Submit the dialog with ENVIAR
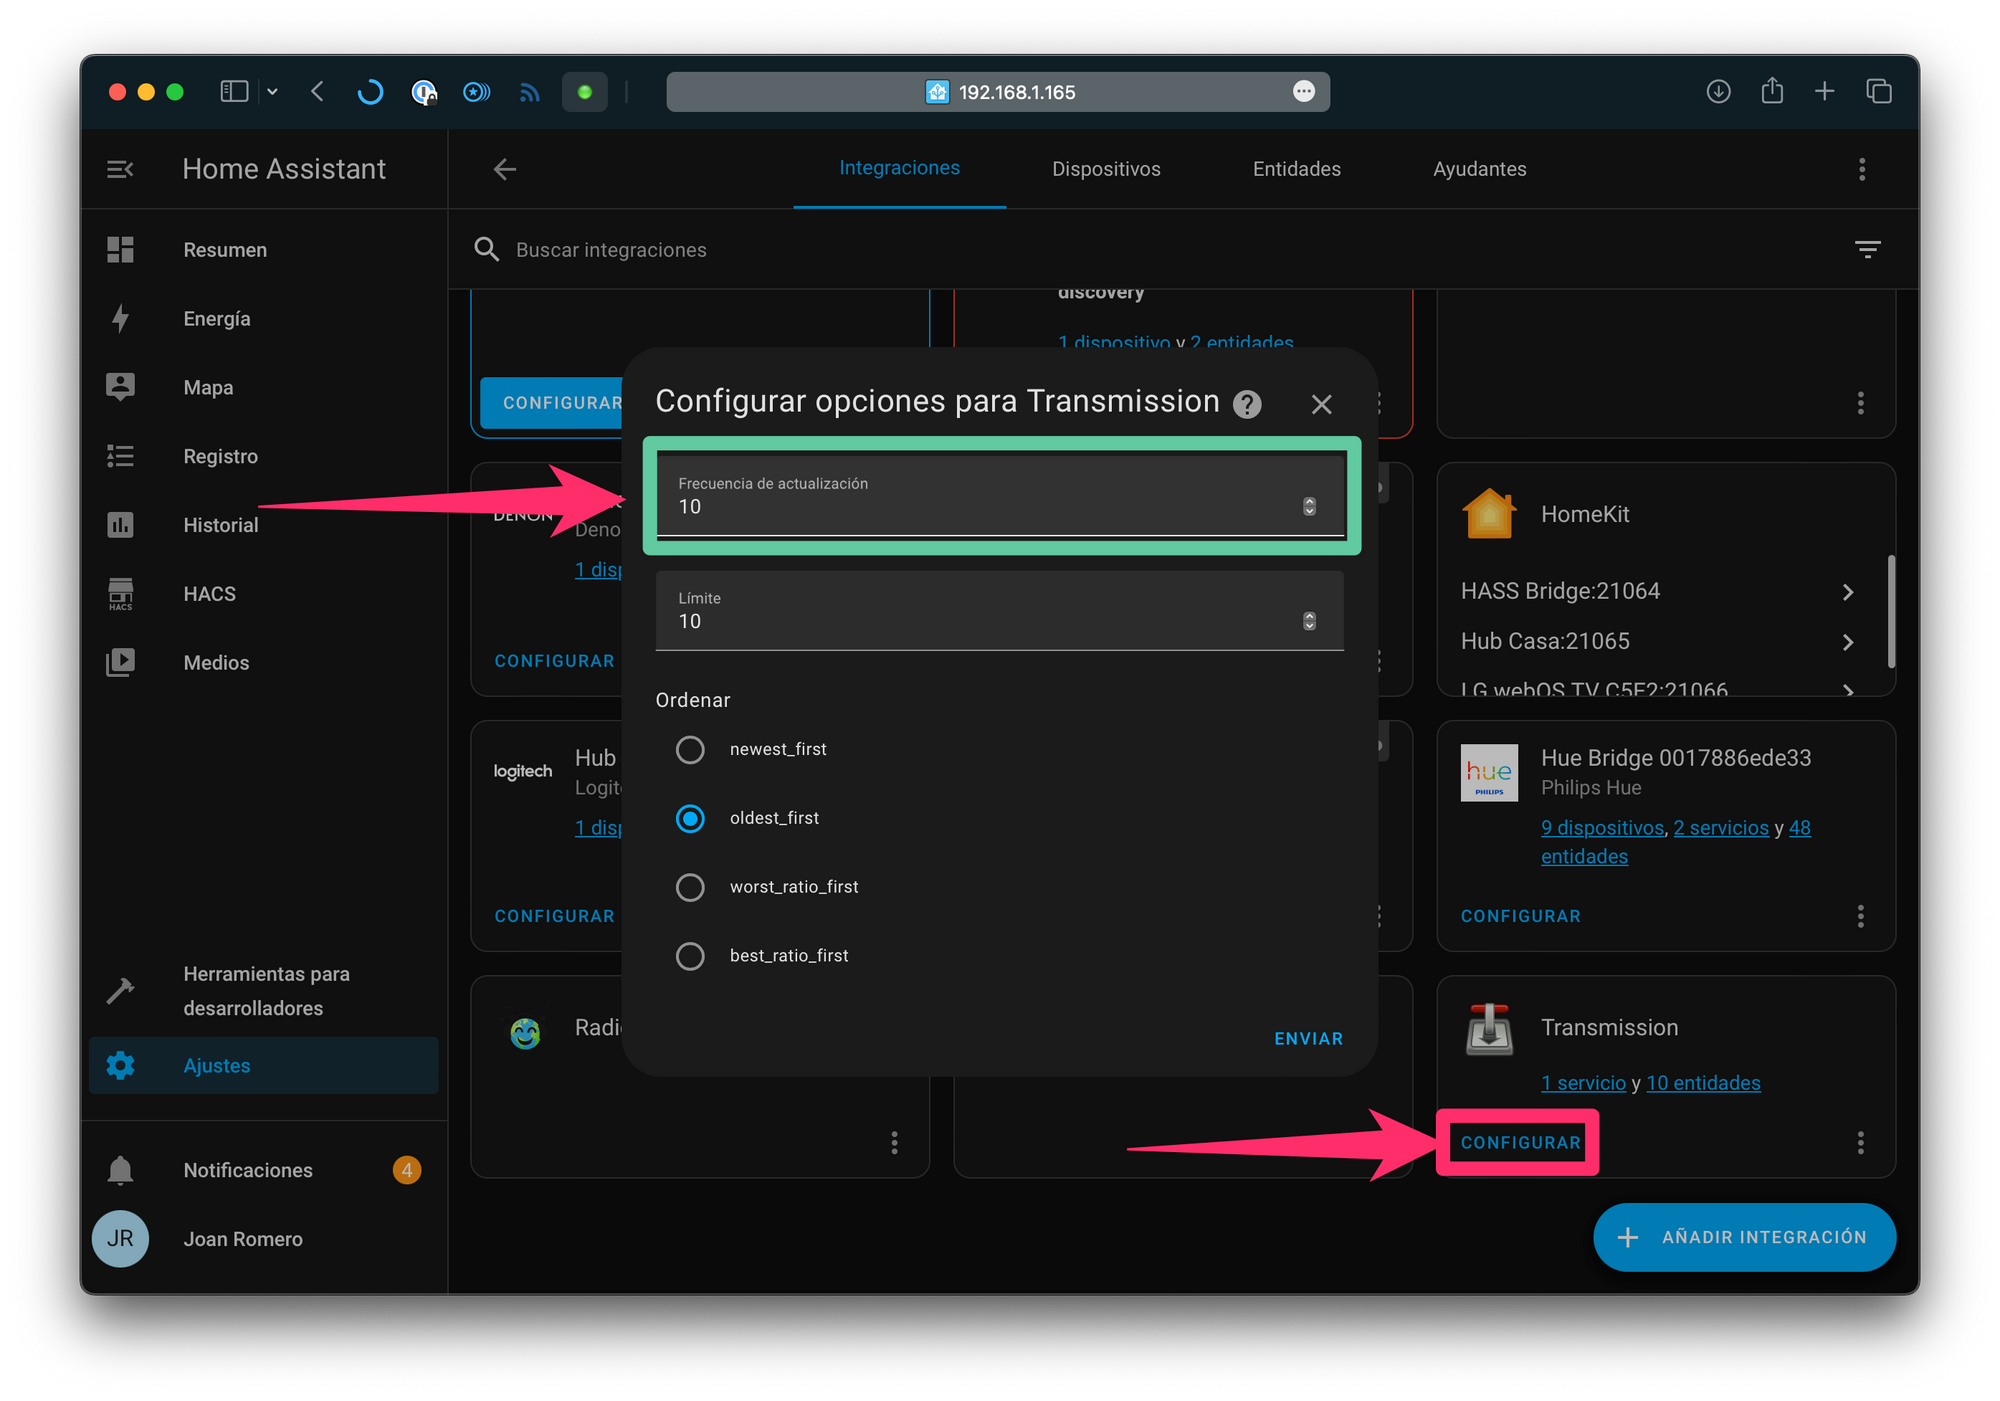Viewport: 2000px width, 1401px height. (x=1308, y=1039)
